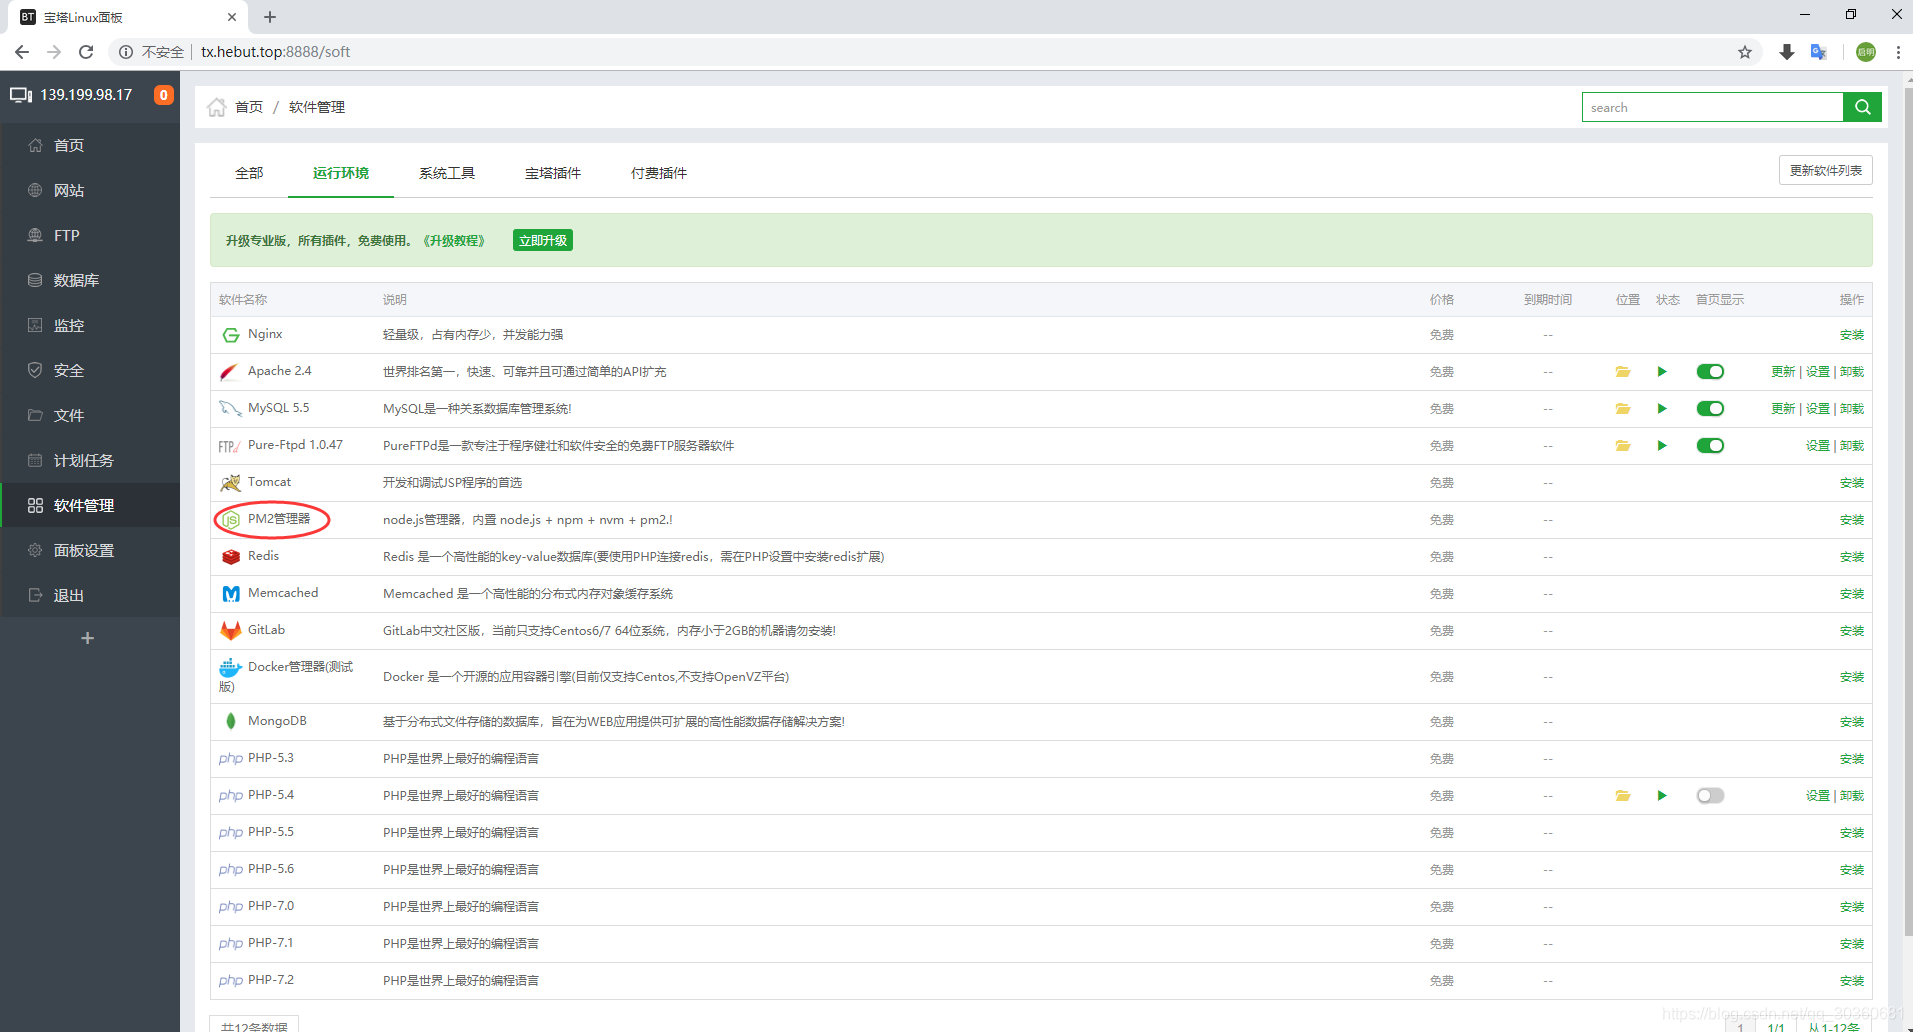
Task: Toggle homepage display for MySQL 5.5
Action: [x=1710, y=409]
